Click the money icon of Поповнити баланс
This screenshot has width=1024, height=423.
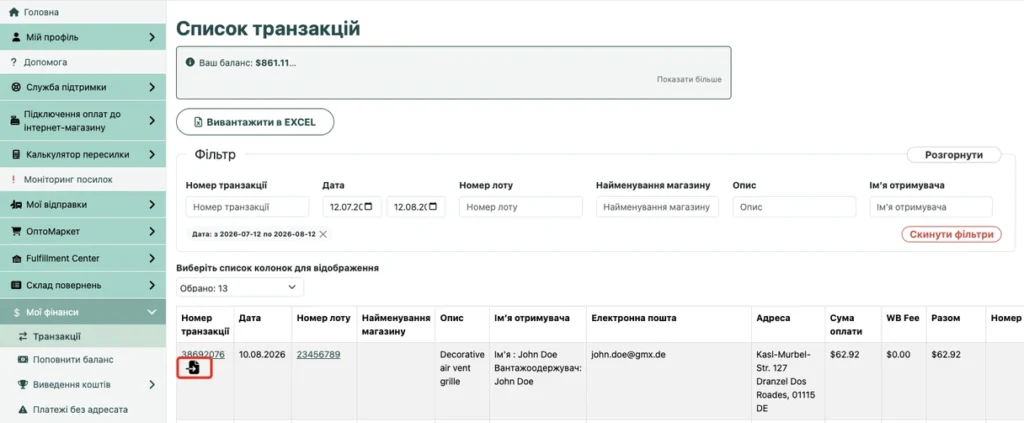[23, 360]
